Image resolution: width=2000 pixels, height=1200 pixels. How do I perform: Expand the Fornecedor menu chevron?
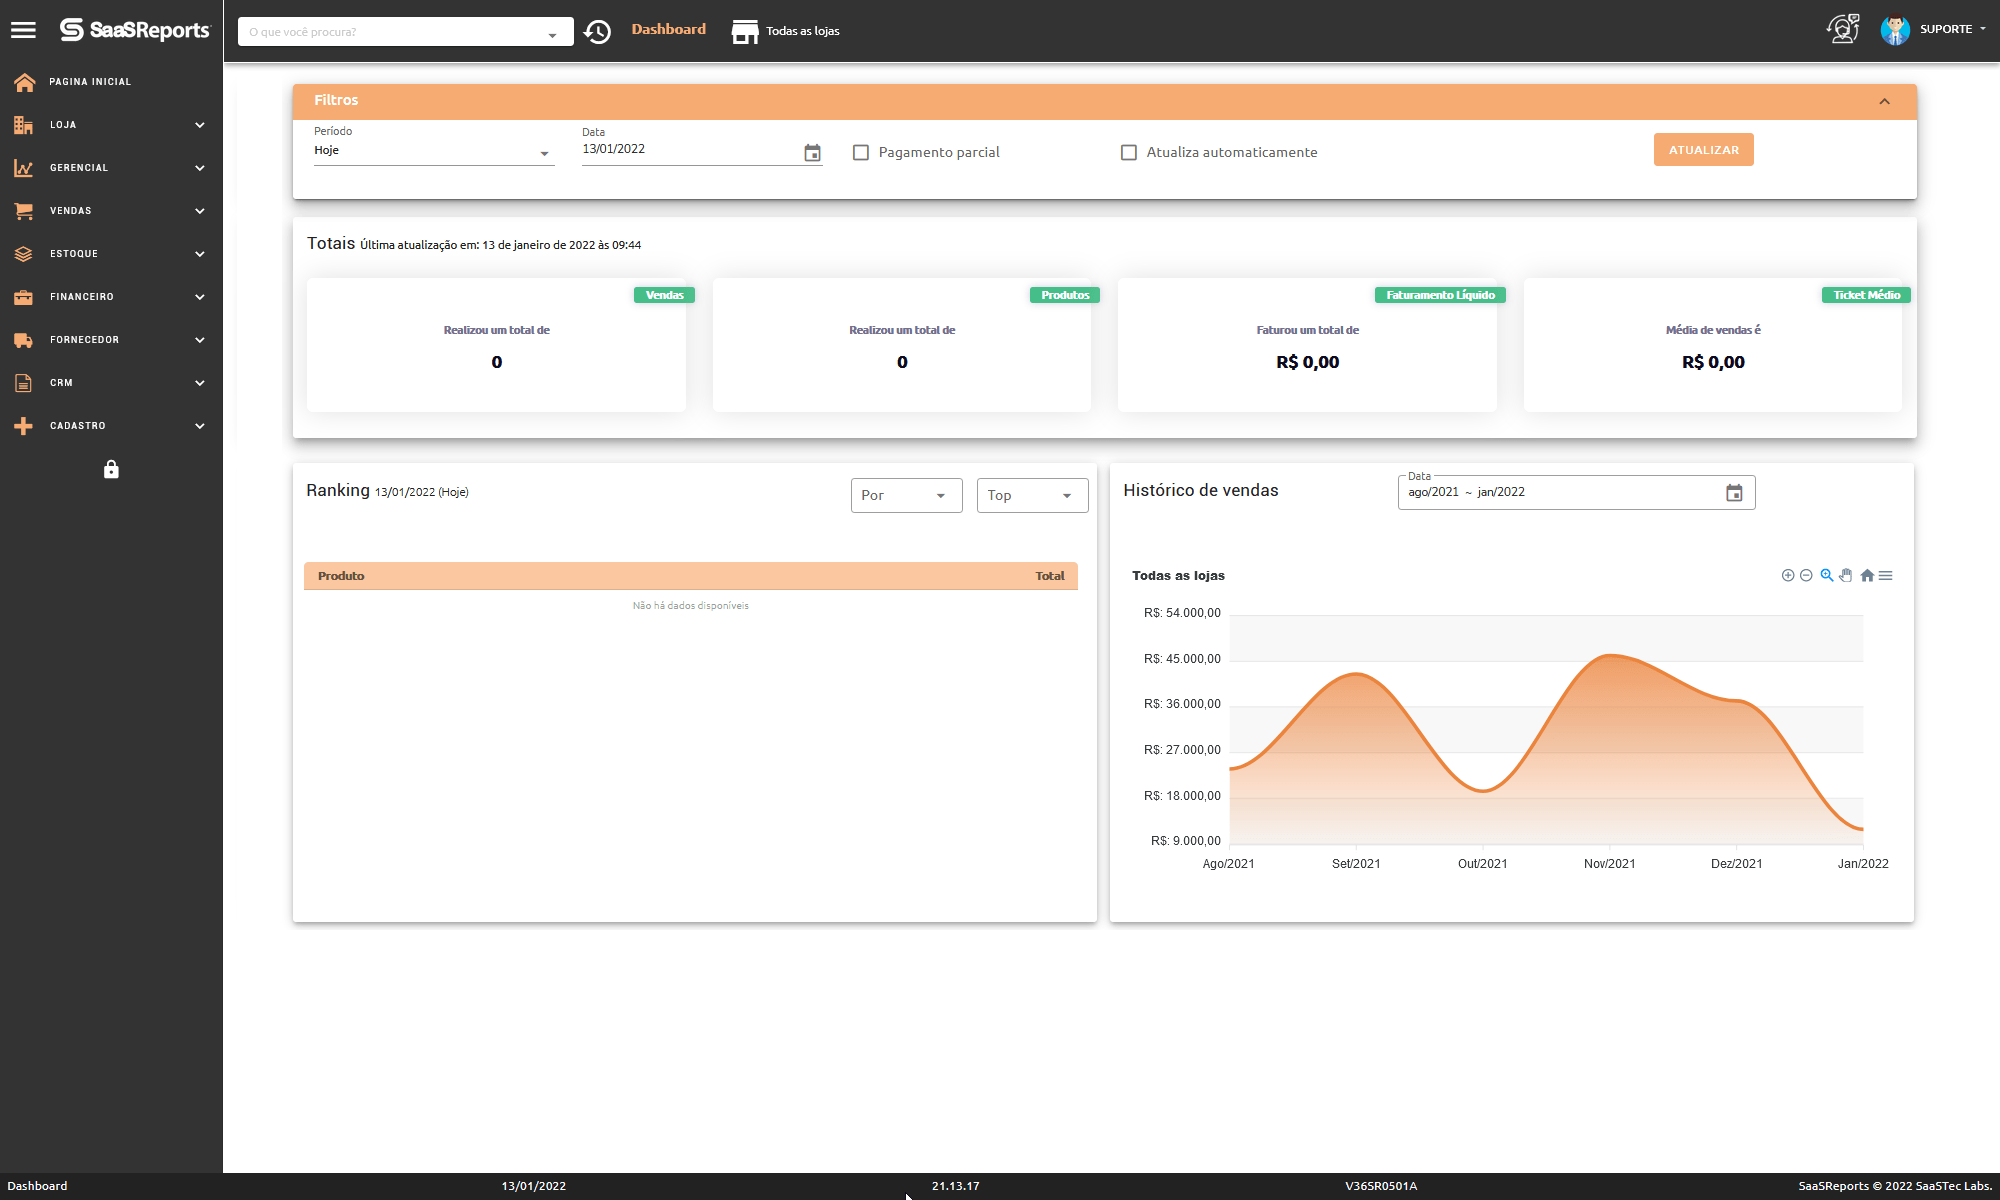coord(200,340)
